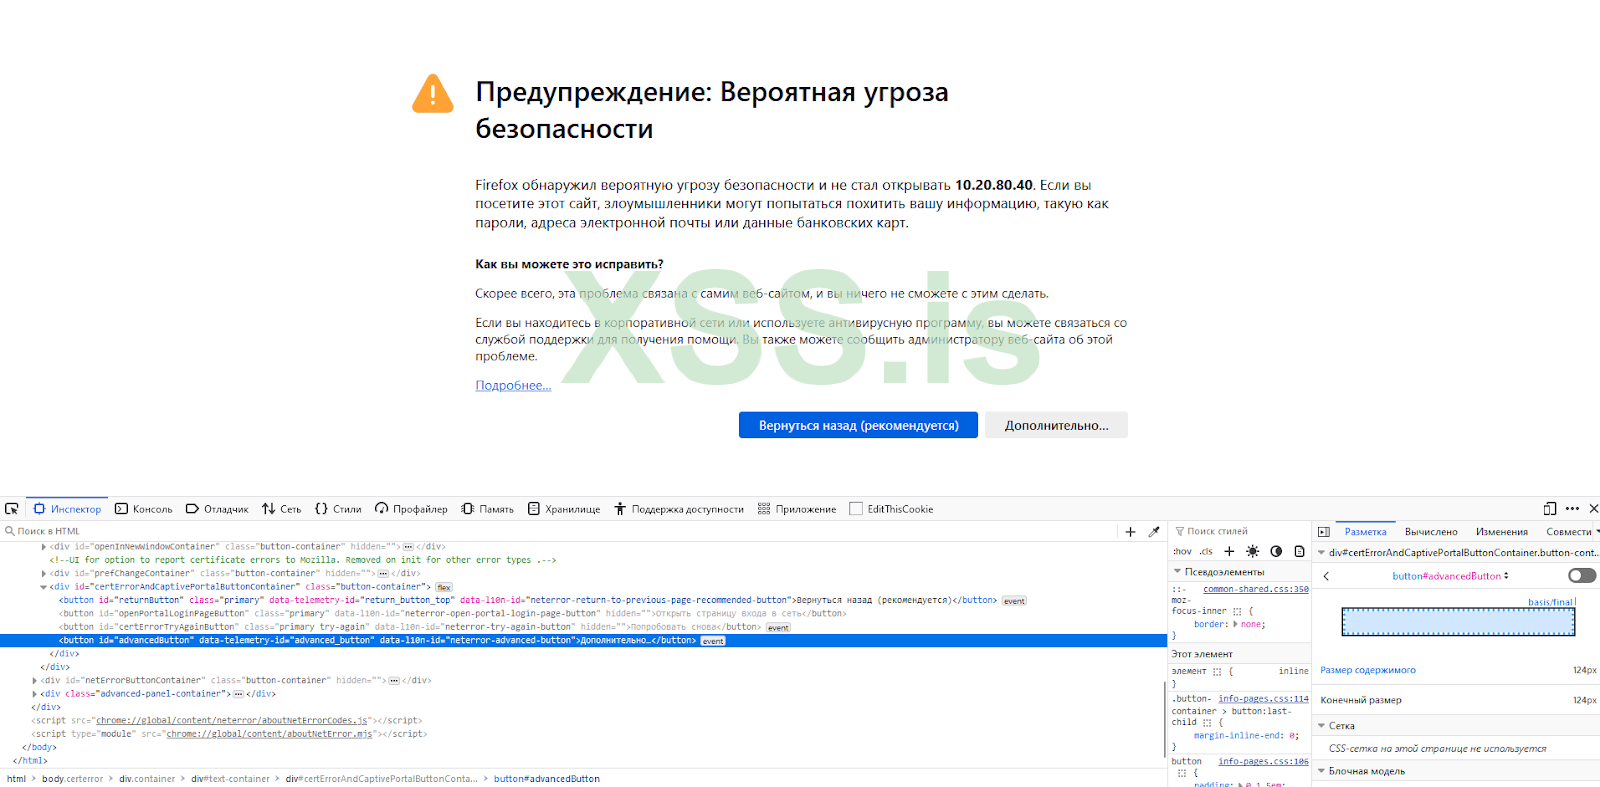Viewport: 1600px width, 787px height.
Task: Toggle light color scheme simulation sun icon
Action: [x=1252, y=551]
